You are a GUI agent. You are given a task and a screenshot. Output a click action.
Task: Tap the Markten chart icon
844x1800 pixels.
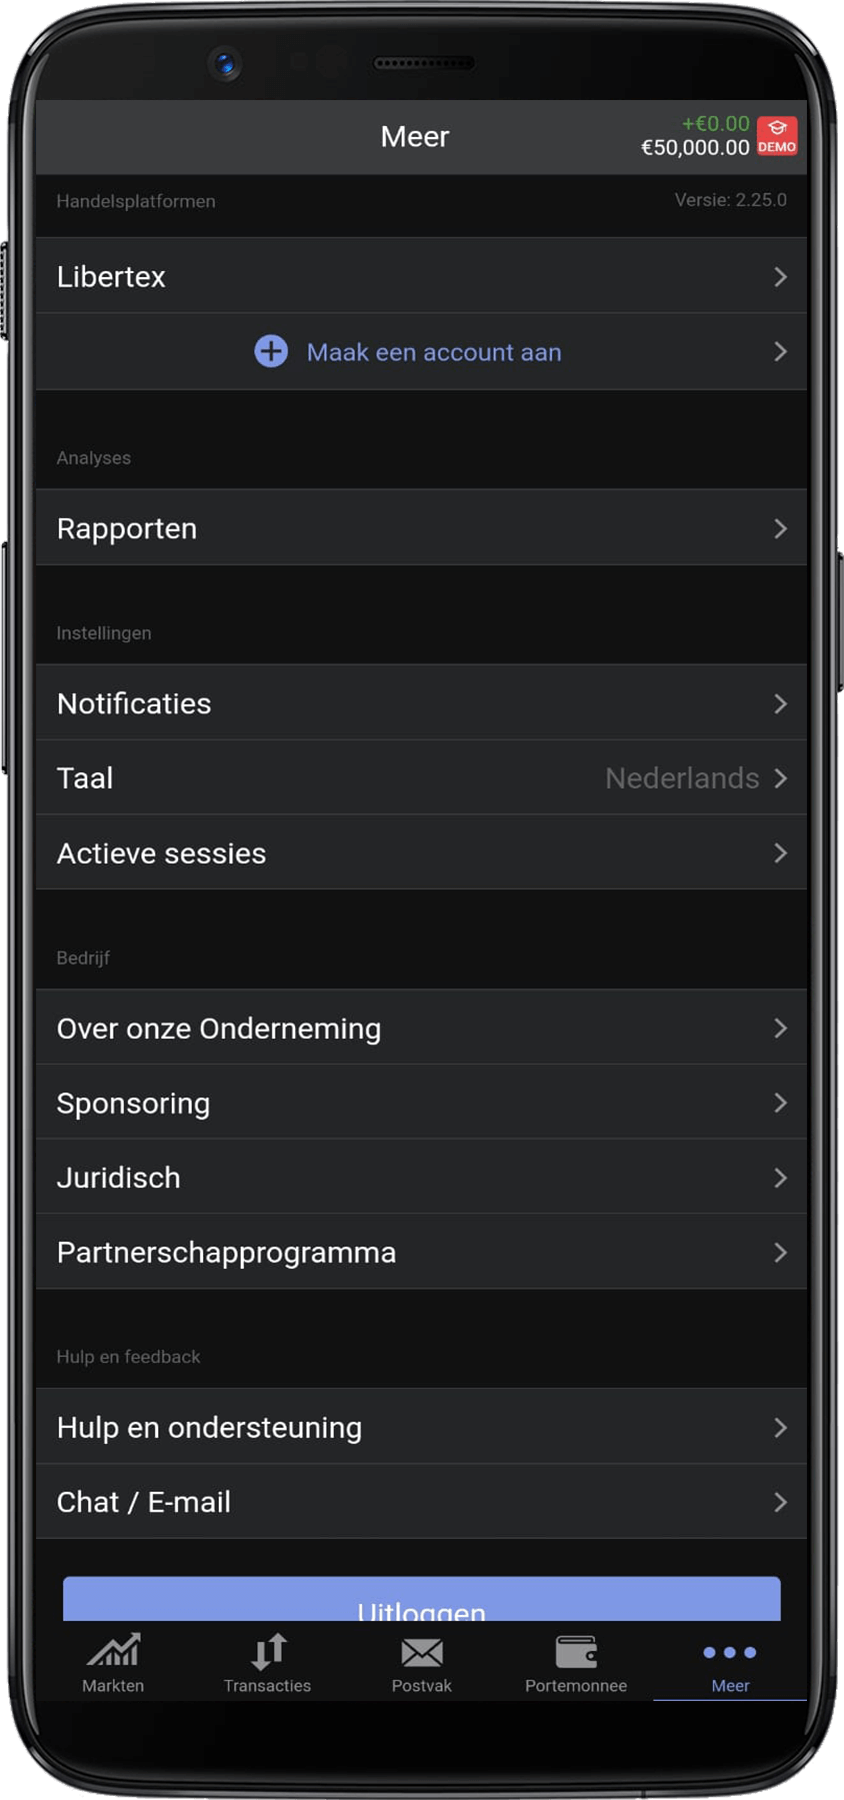113,1651
